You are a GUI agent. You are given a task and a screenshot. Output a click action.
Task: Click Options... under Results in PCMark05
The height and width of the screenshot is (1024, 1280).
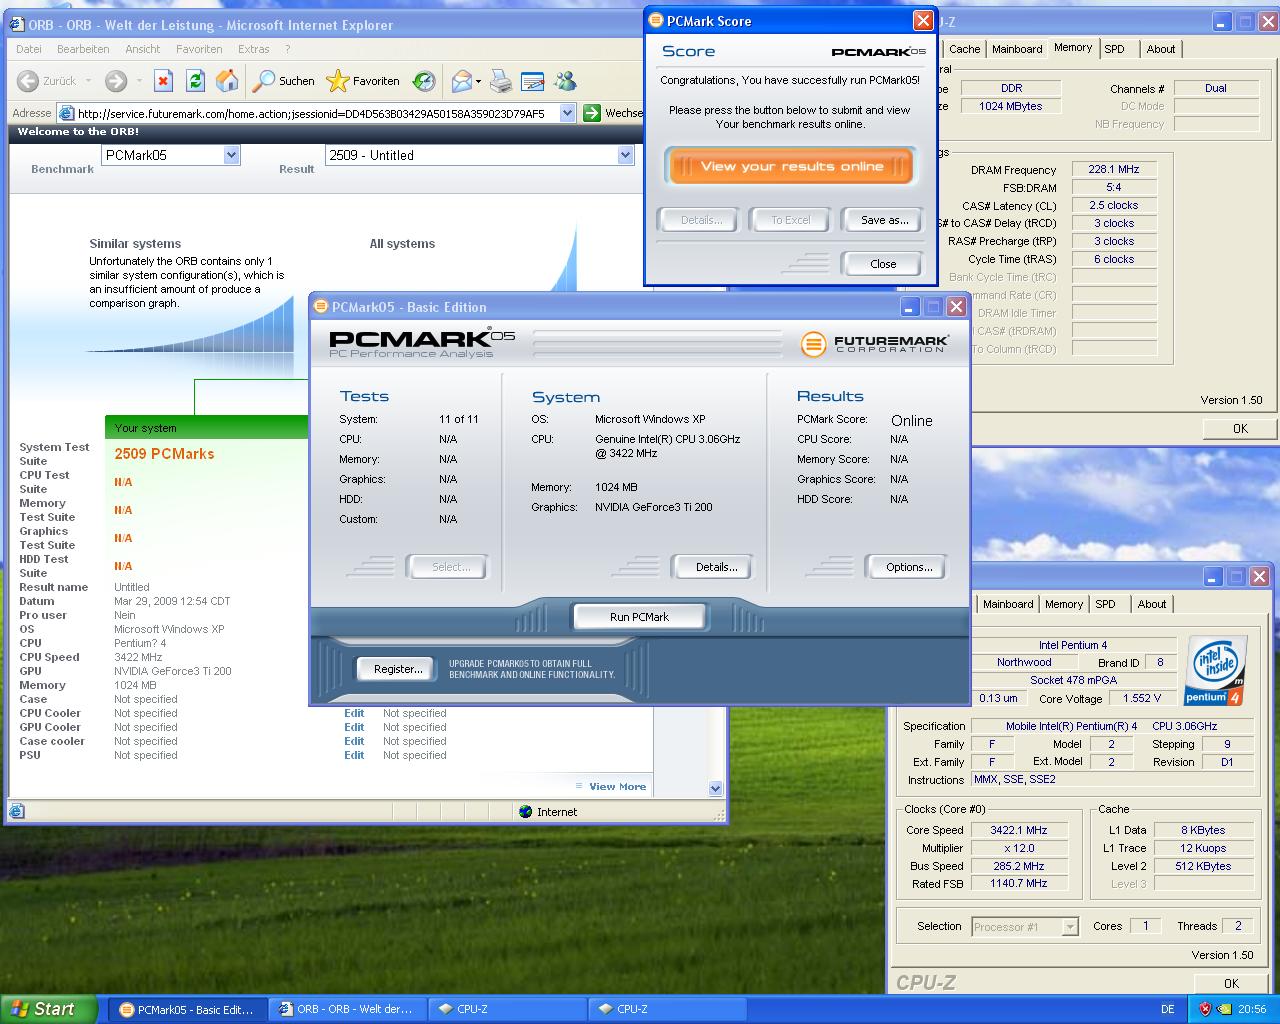coord(908,567)
